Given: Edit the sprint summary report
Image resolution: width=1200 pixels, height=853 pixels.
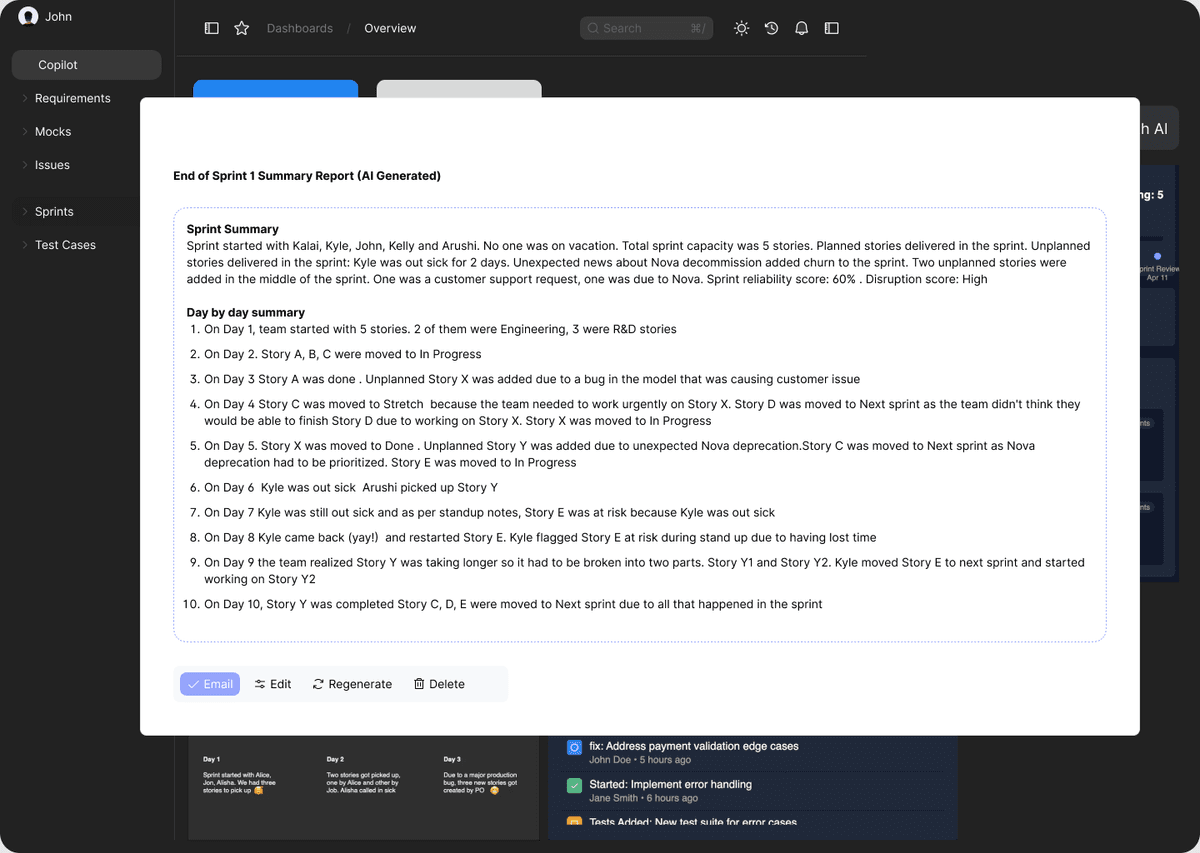Looking at the screenshot, I should click(x=273, y=684).
